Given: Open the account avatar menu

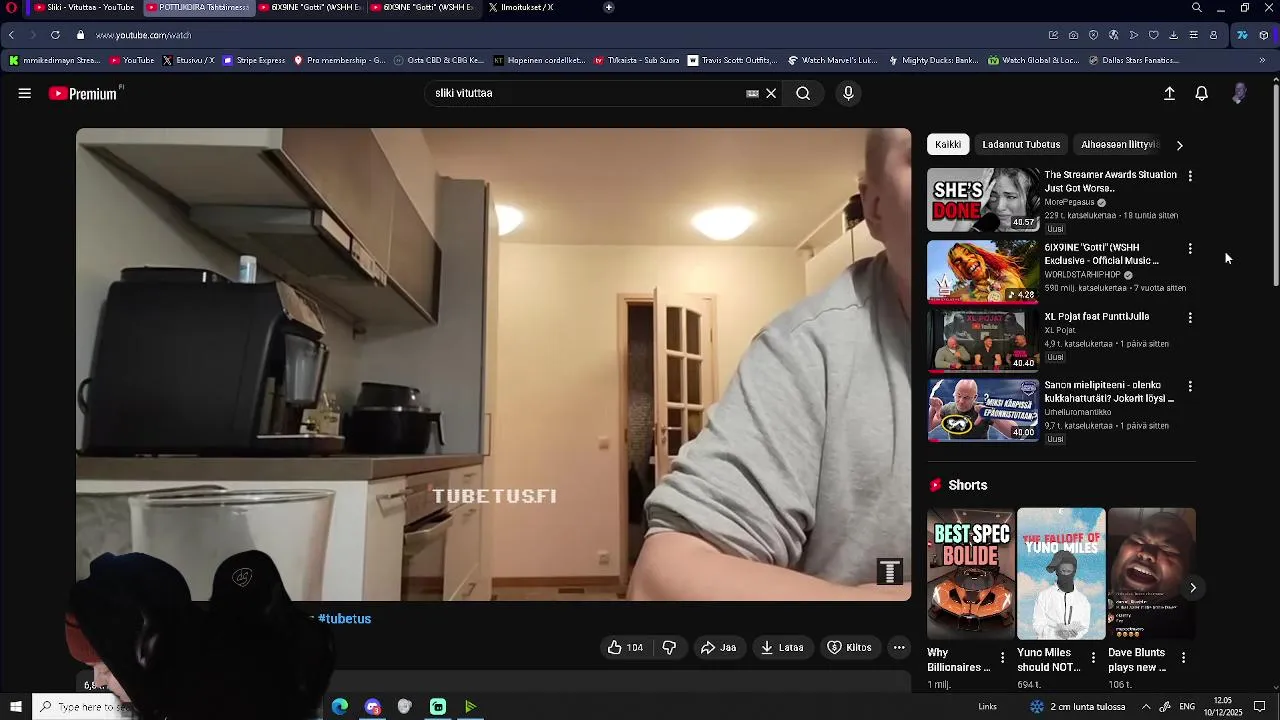Looking at the screenshot, I should click(1239, 93).
